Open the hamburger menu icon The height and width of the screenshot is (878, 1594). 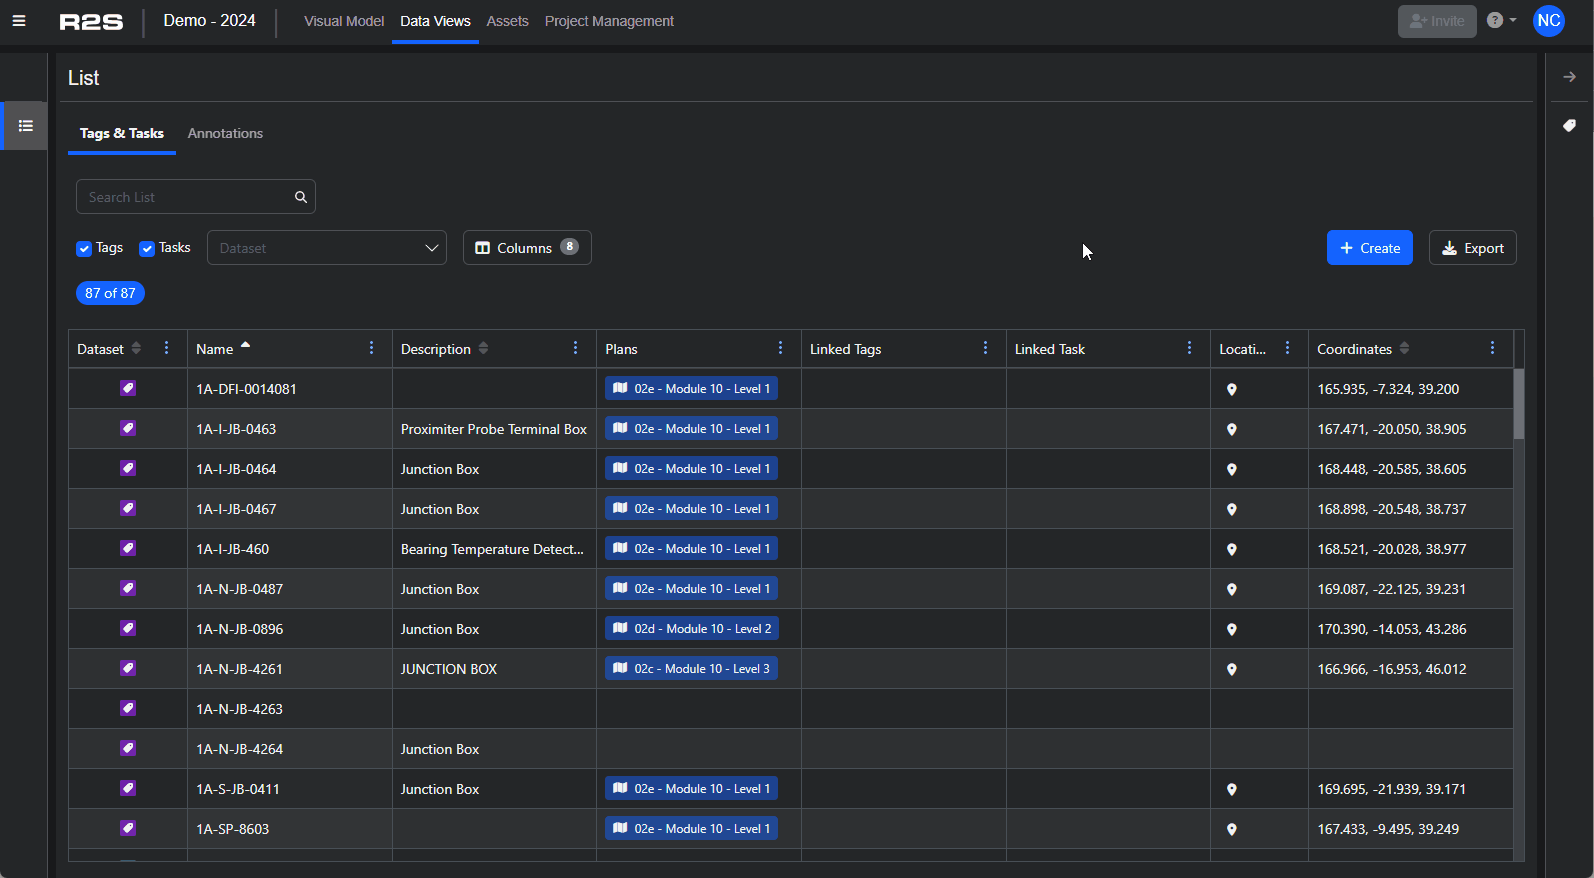tap(19, 21)
